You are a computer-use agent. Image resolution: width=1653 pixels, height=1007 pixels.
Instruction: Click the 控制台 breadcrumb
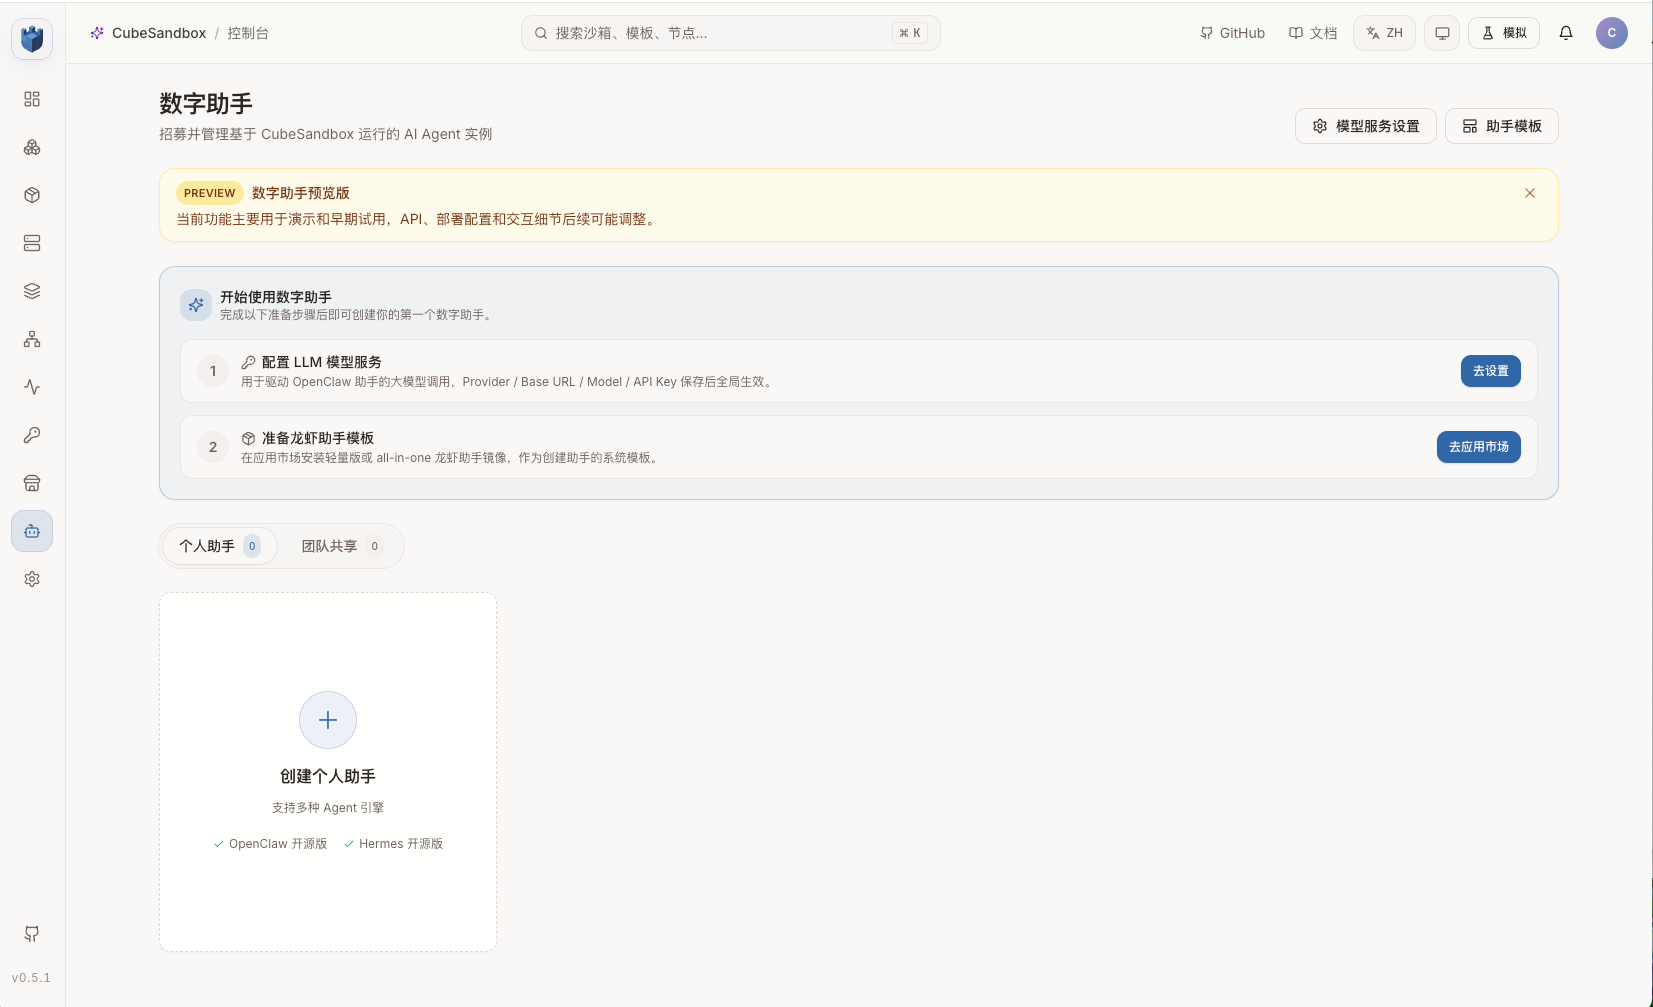point(248,33)
